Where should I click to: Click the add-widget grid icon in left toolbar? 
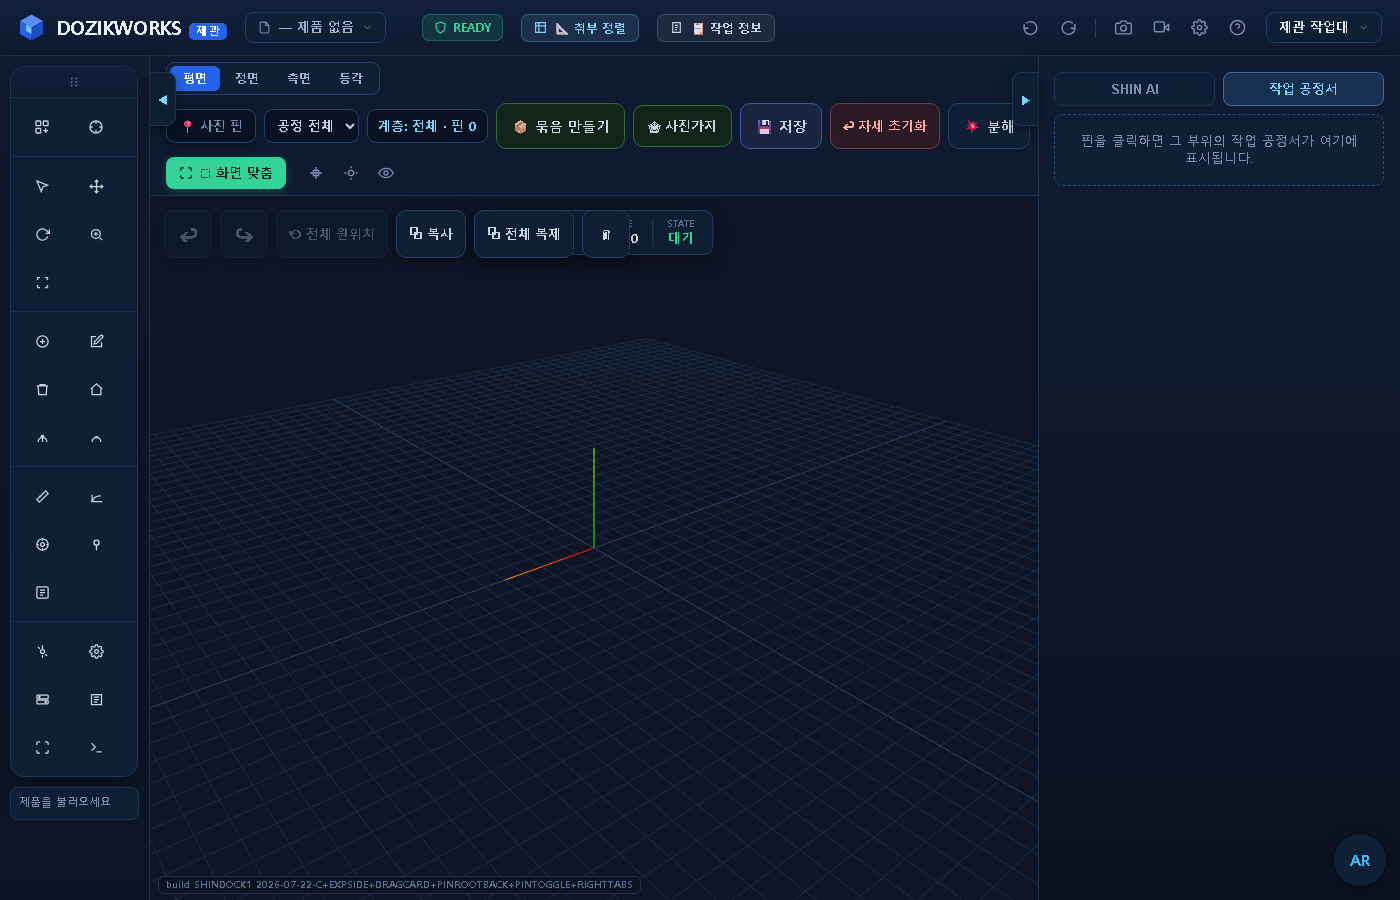coord(42,127)
